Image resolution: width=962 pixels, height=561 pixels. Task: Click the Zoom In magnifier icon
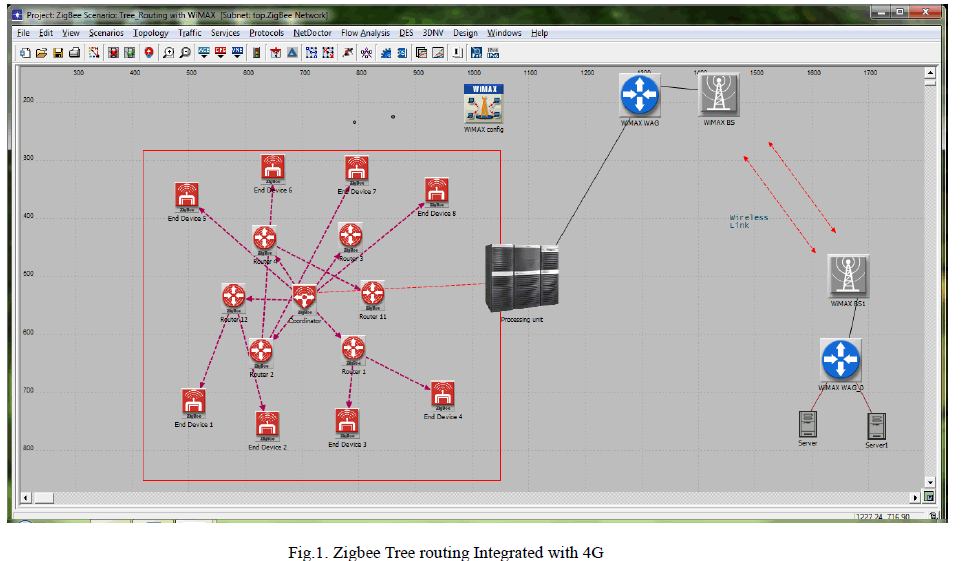click(x=168, y=52)
